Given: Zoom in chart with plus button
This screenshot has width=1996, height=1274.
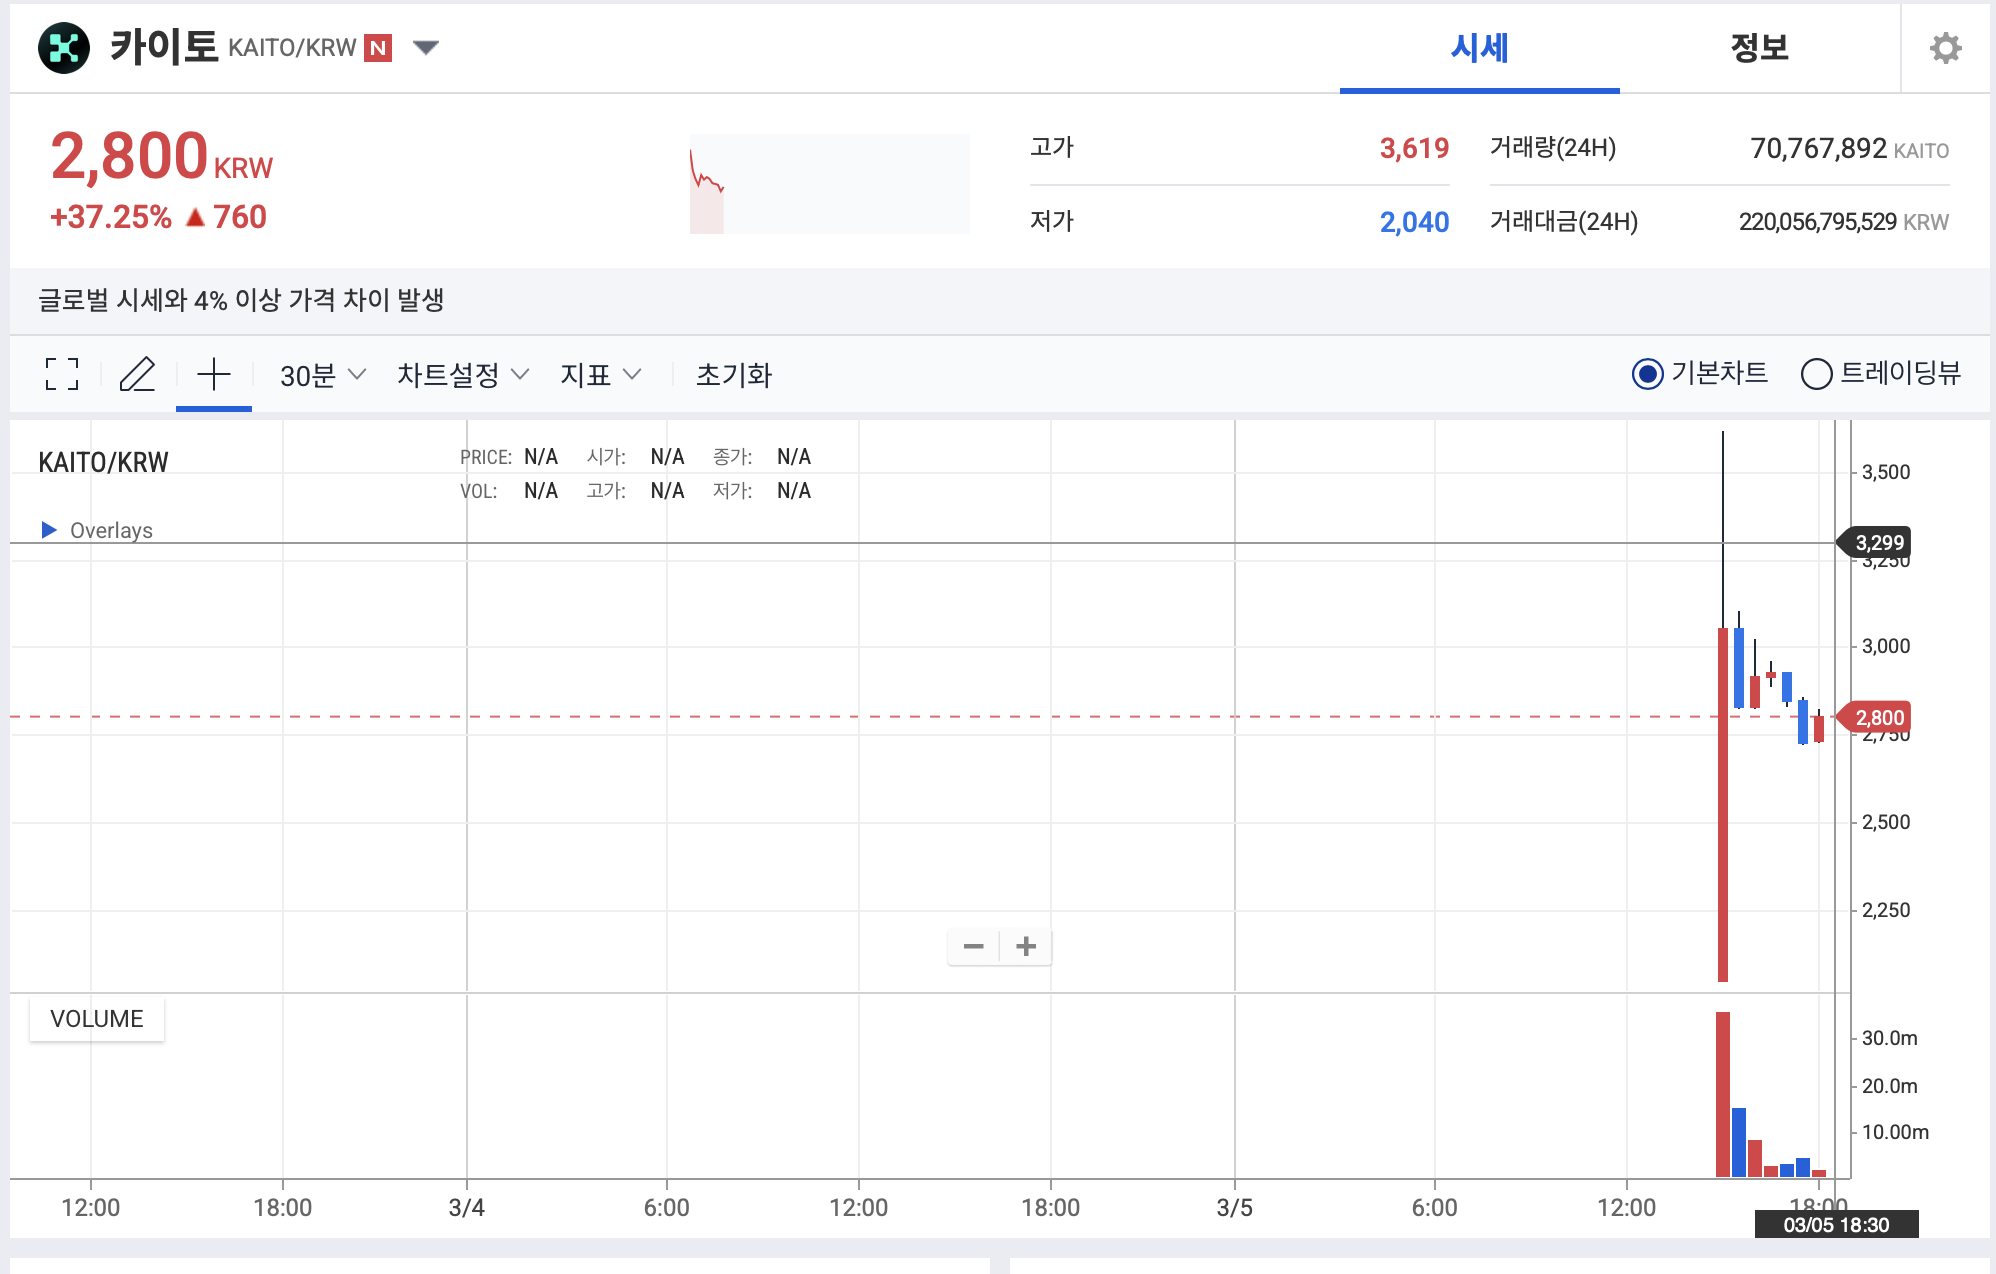Looking at the screenshot, I should (1026, 946).
